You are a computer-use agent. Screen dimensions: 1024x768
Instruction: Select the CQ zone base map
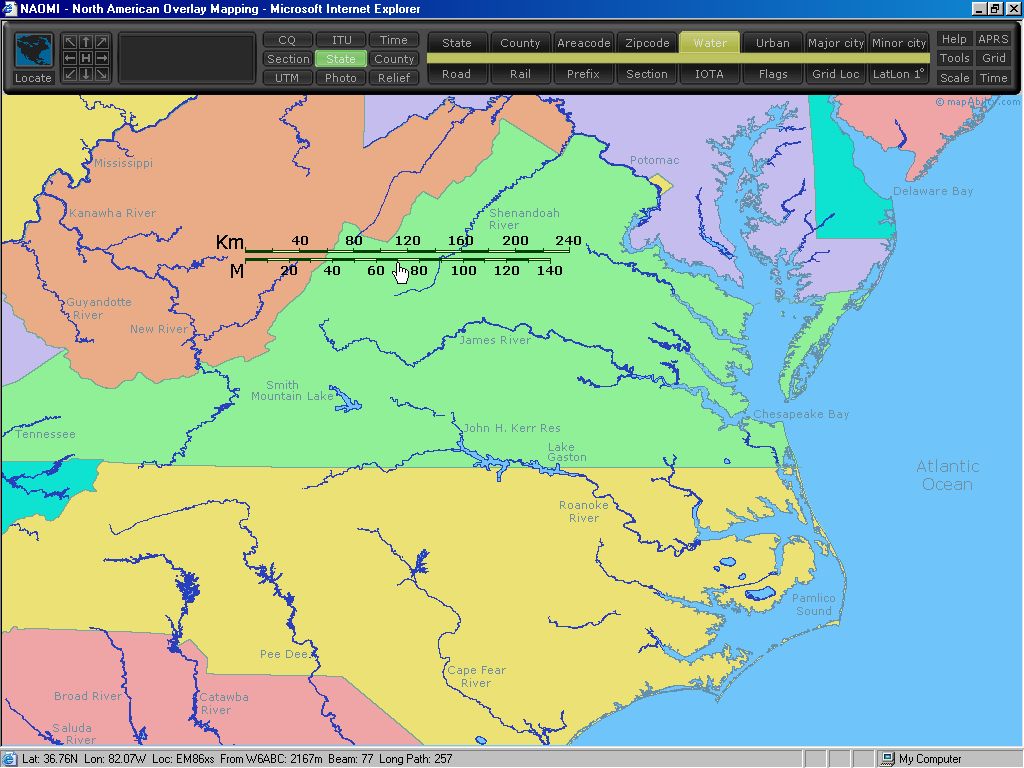[287, 40]
